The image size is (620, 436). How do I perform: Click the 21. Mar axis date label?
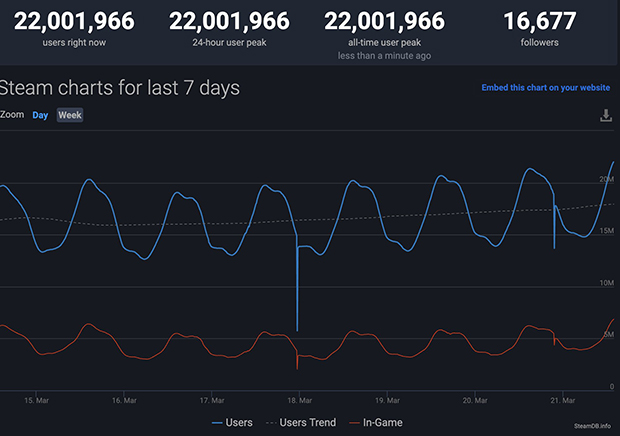[x=563, y=400]
